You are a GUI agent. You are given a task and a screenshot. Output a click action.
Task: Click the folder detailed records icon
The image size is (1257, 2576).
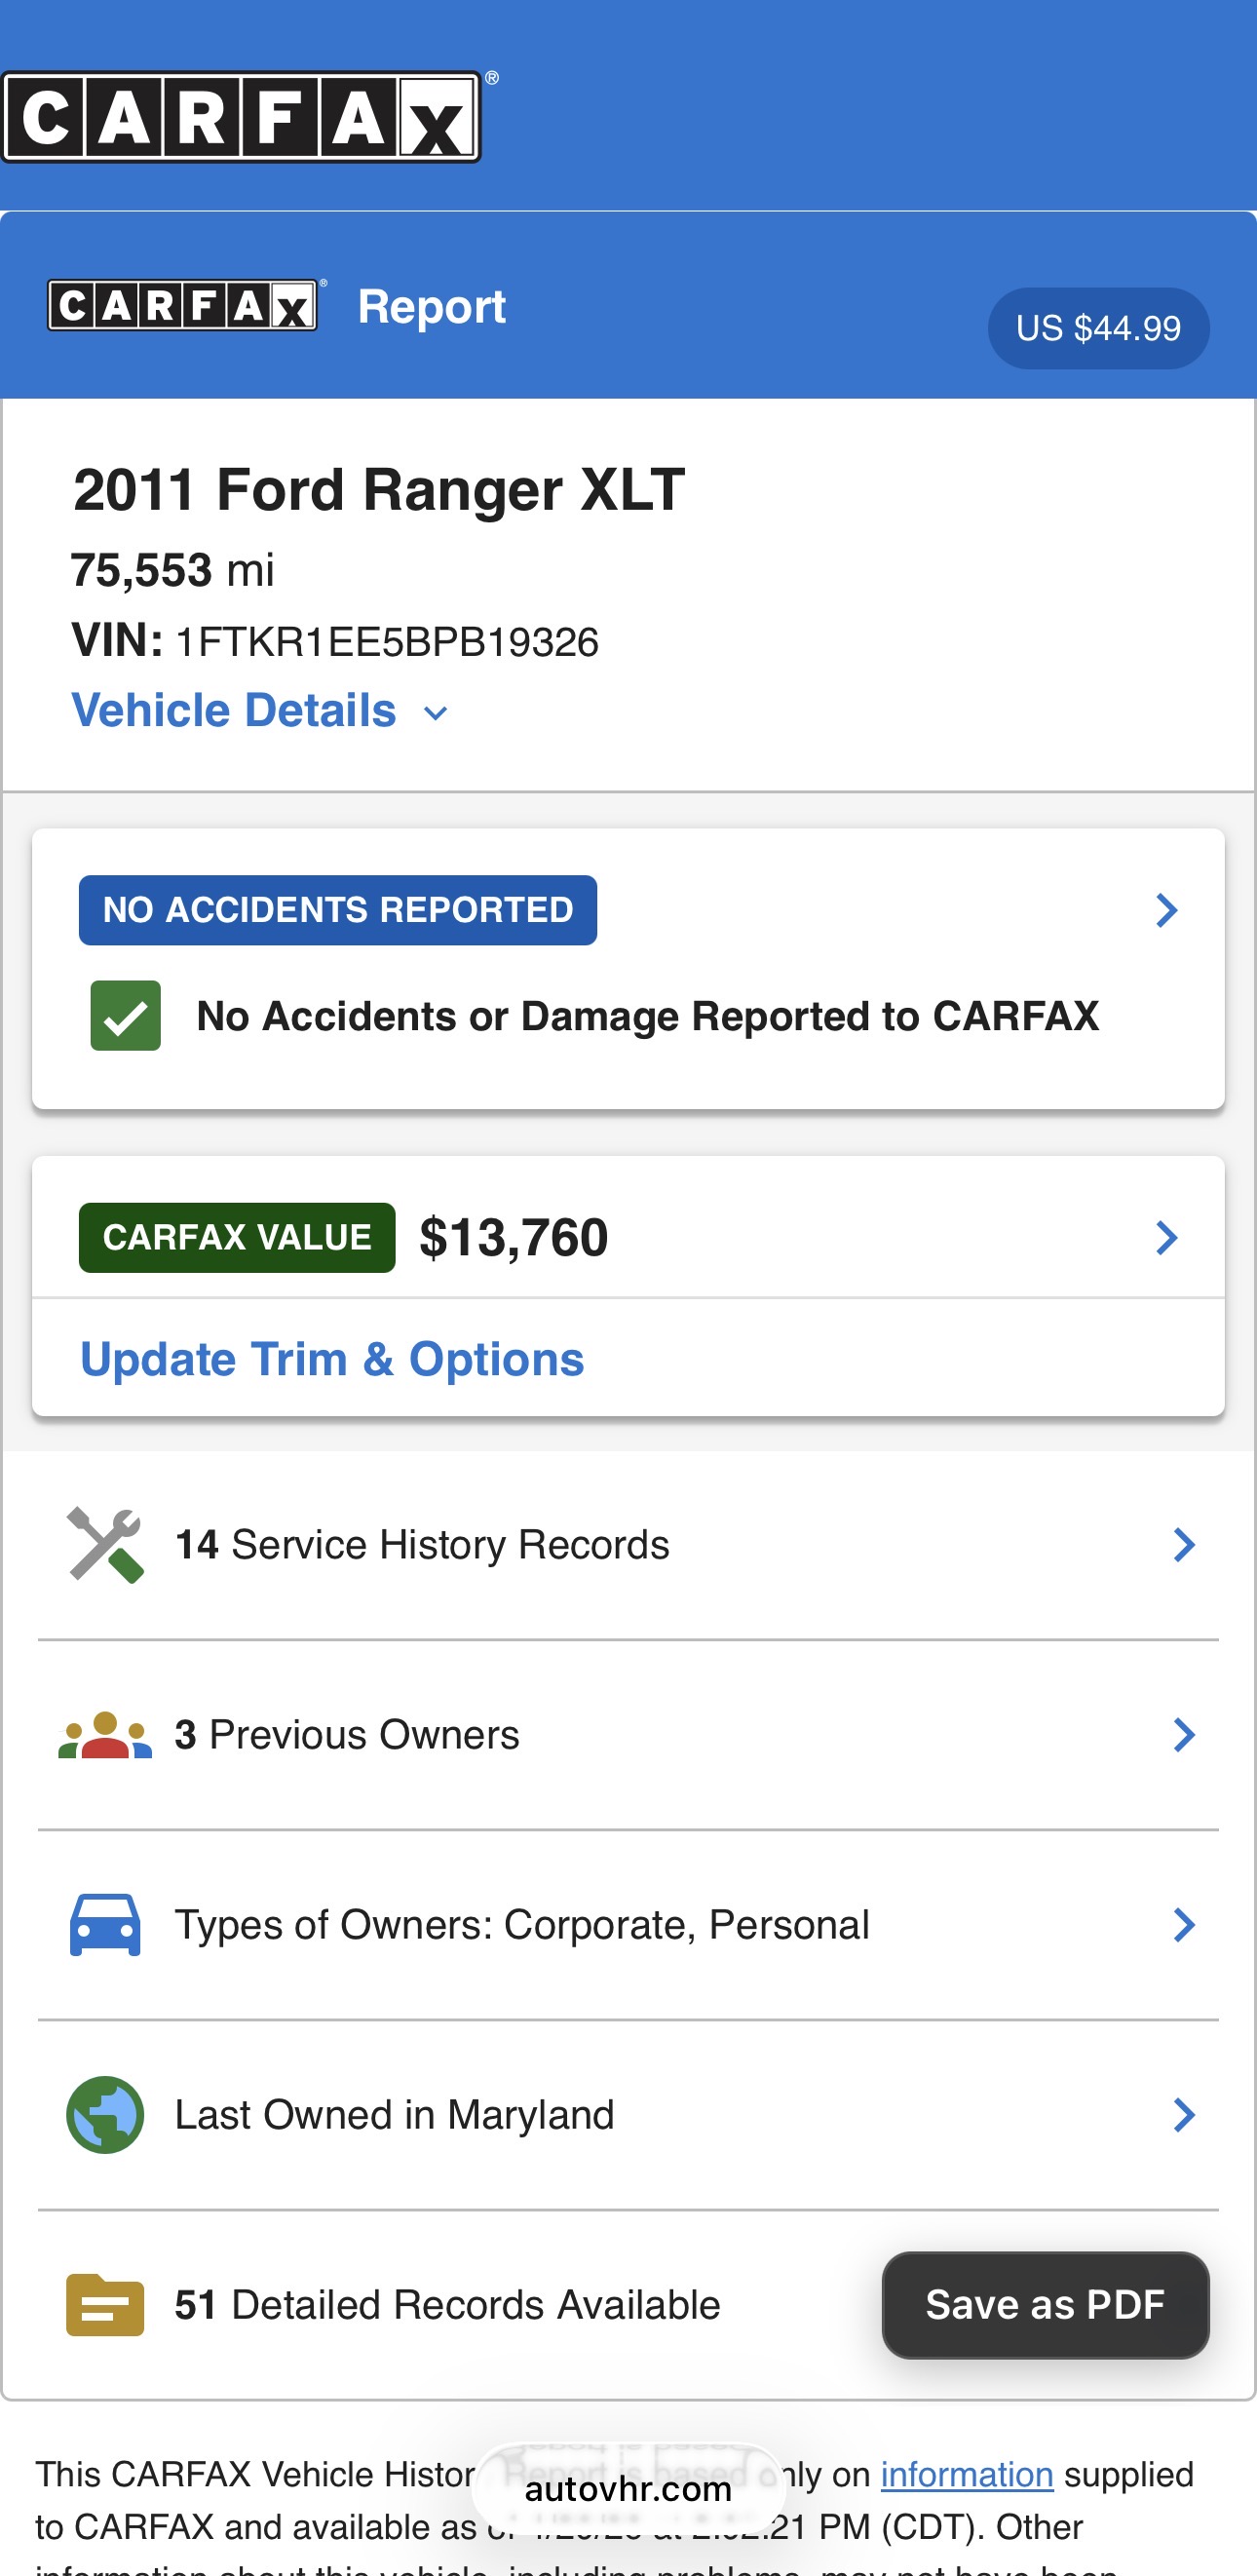(x=105, y=2305)
